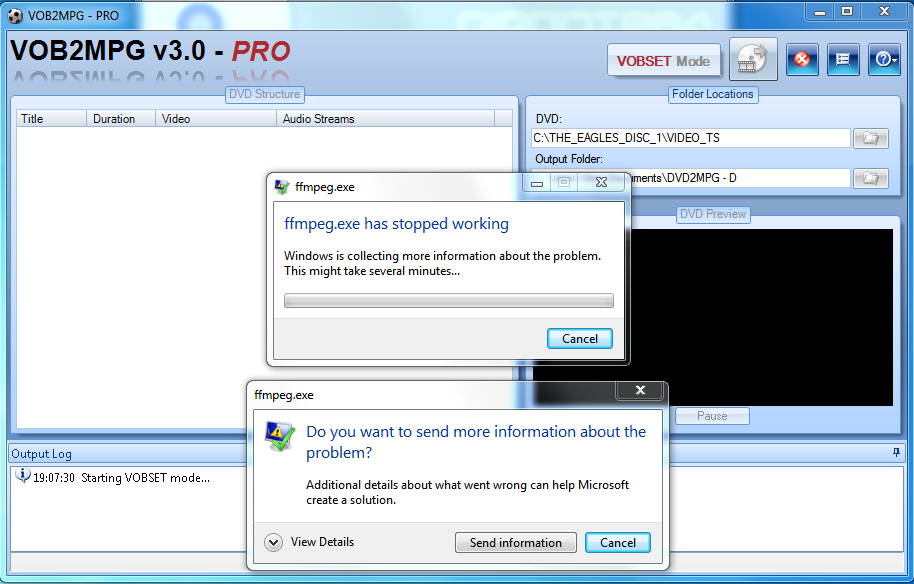The height and width of the screenshot is (584, 914).
Task: Click the VOB2MPG app icon in title bar
Action: (15, 16)
